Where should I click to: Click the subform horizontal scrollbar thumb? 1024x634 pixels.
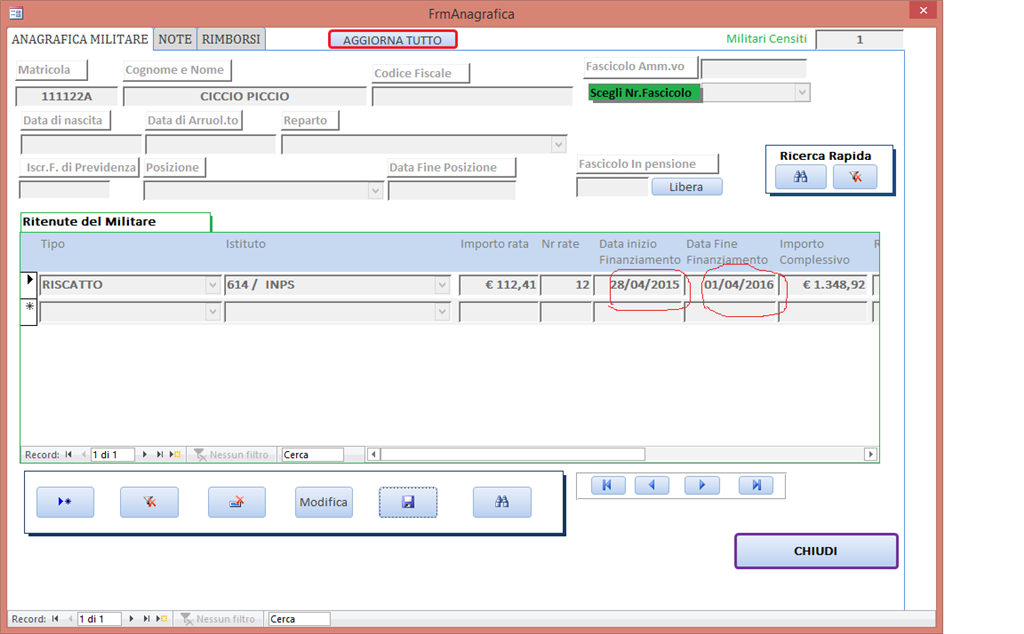tap(513, 454)
